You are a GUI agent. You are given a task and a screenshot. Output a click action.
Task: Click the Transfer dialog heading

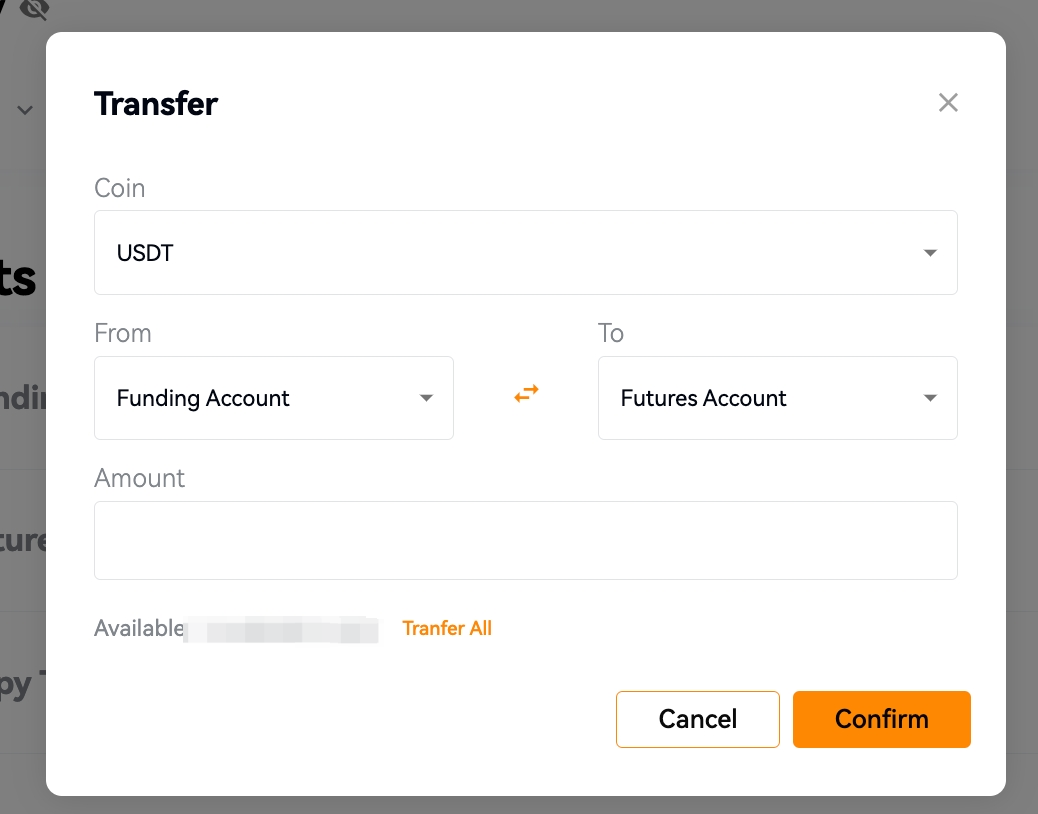coord(156,104)
